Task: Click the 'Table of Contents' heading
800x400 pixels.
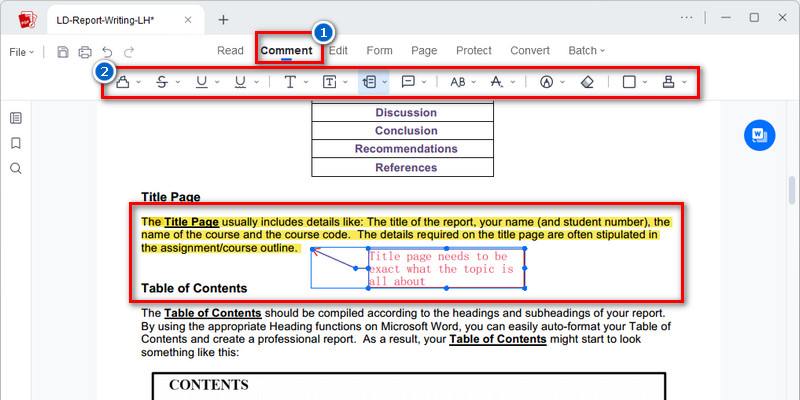Action: point(194,288)
